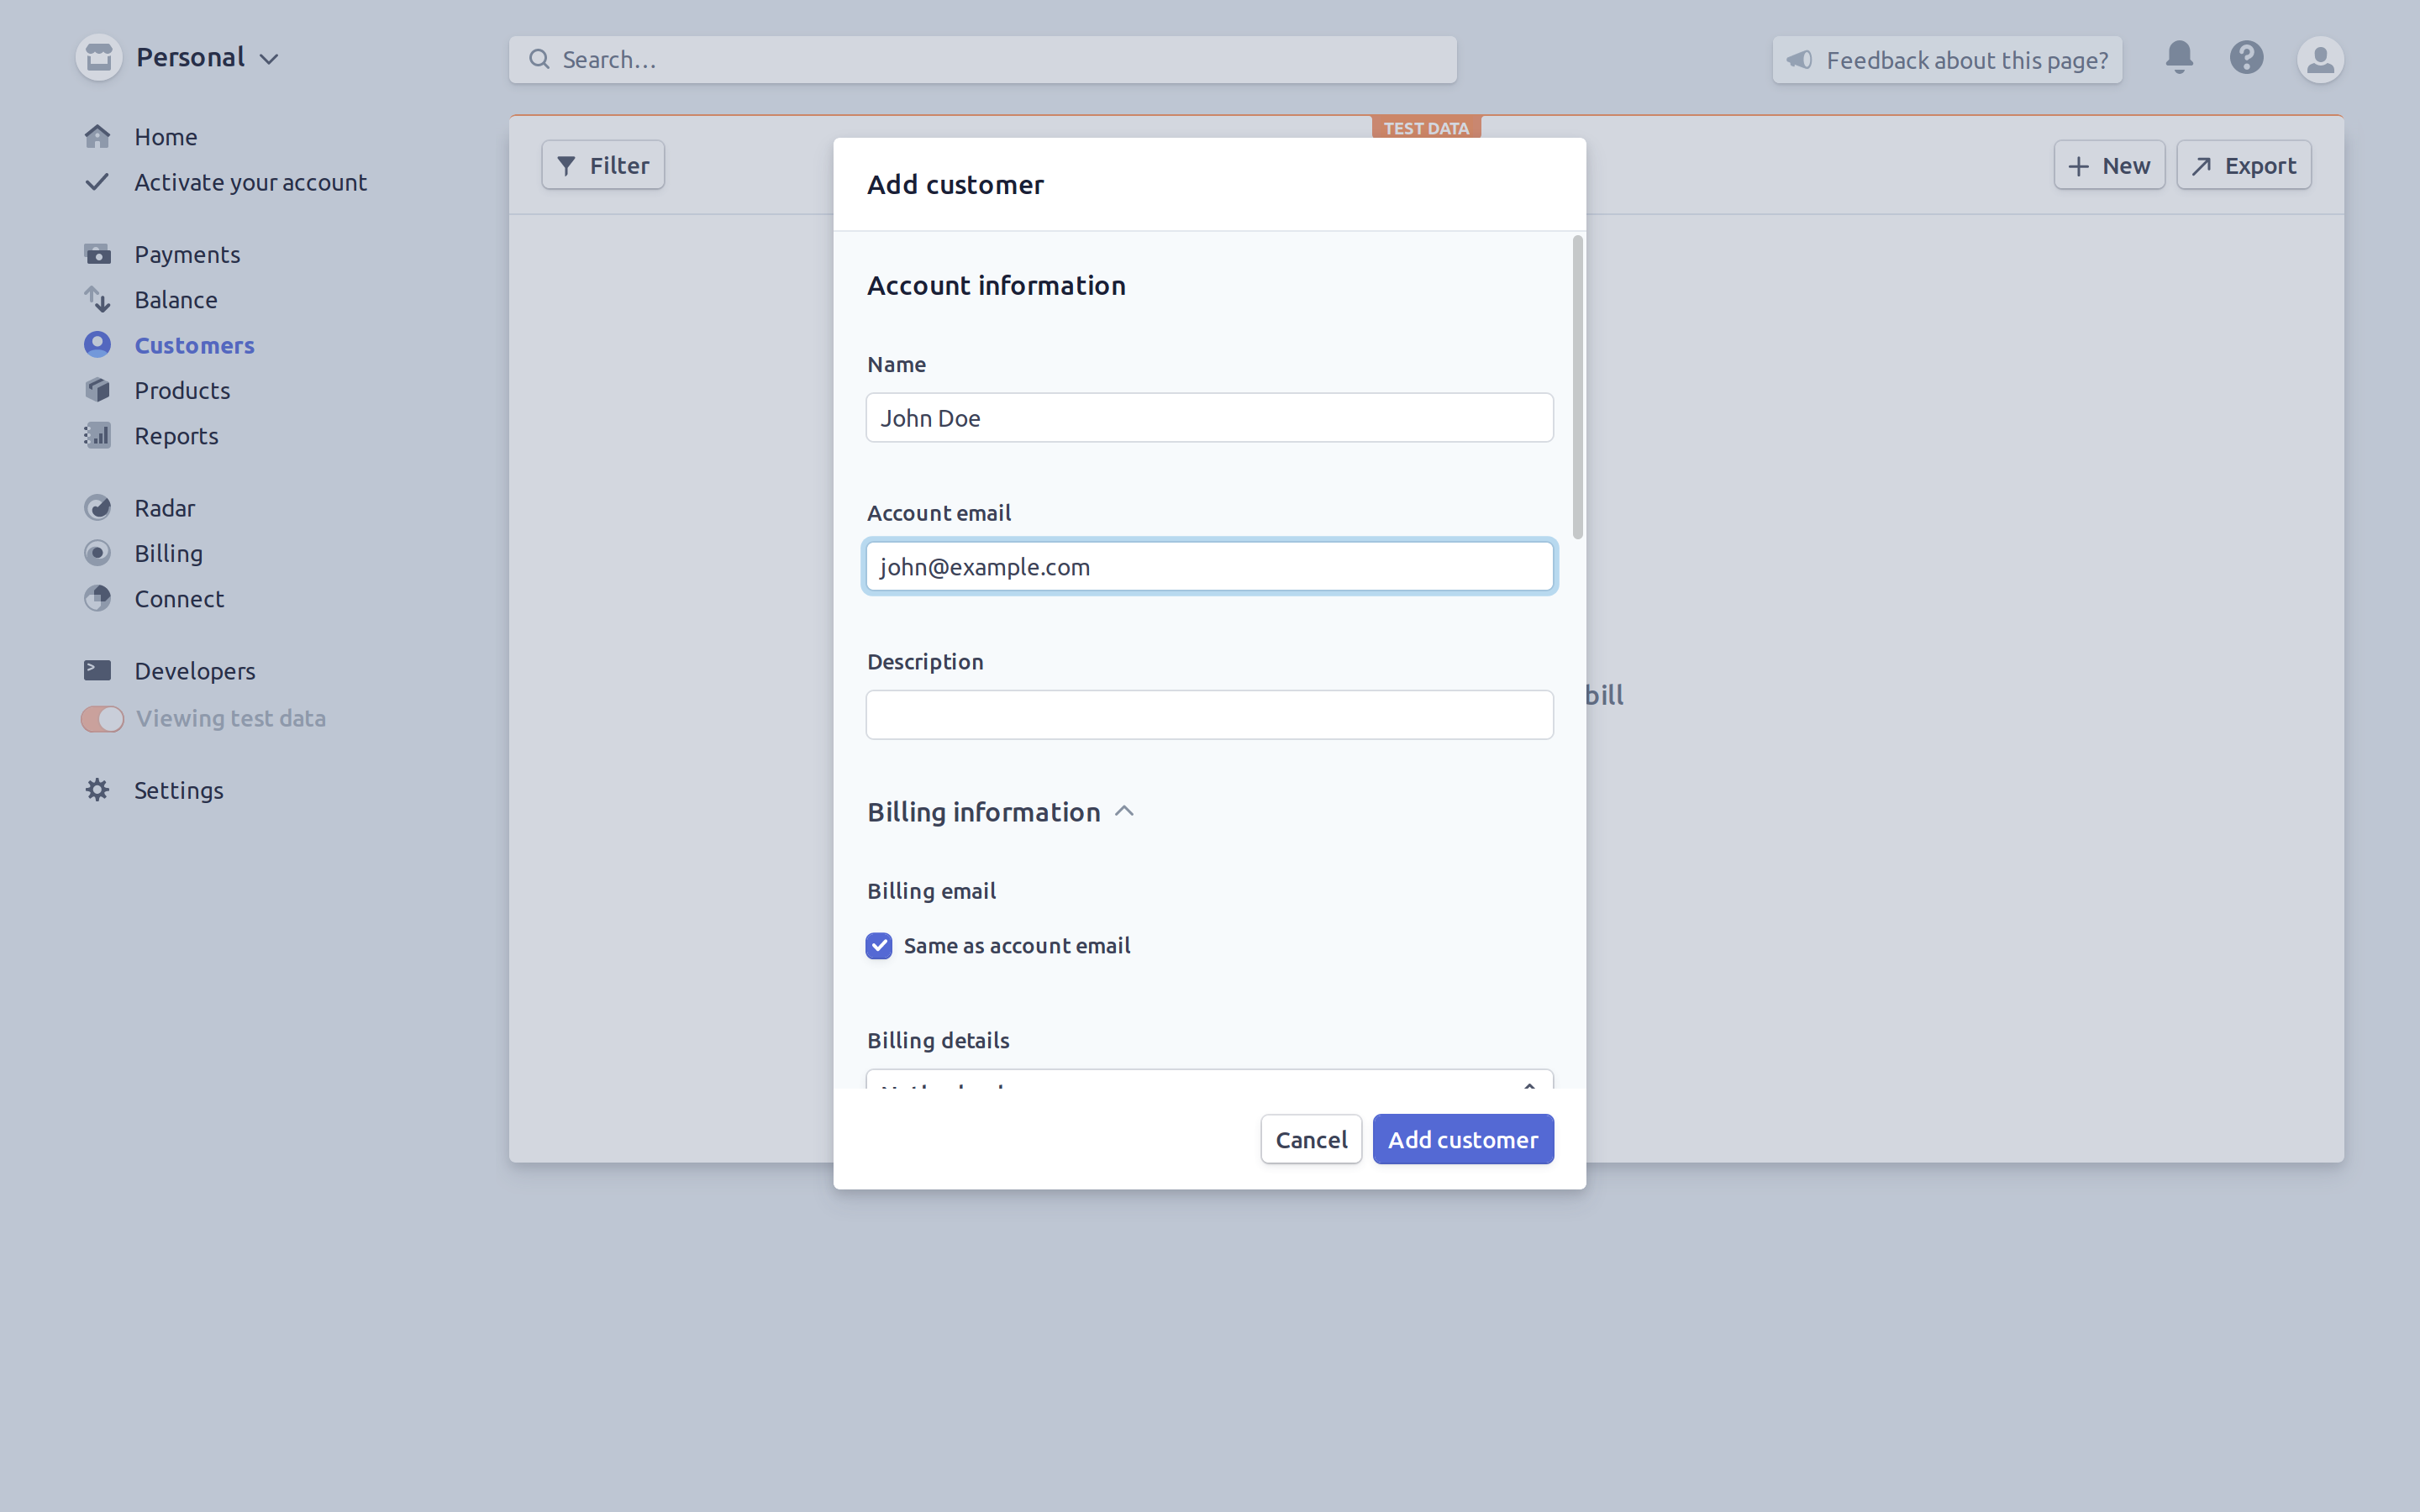Viewport: 2420px width, 1512px height.
Task: Open your profile avatar menu
Action: pos(2320,60)
